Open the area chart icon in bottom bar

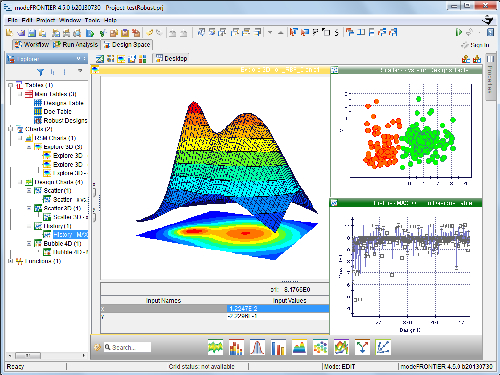click(x=299, y=348)
